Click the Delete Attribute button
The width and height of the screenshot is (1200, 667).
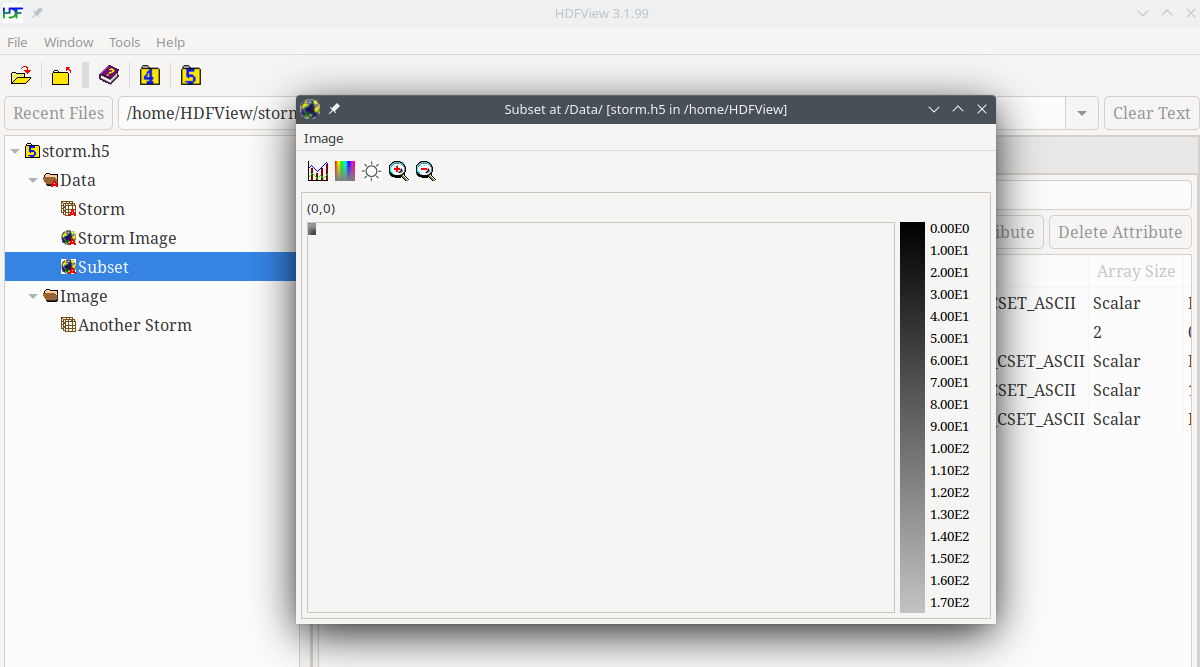pos(1119,232)
